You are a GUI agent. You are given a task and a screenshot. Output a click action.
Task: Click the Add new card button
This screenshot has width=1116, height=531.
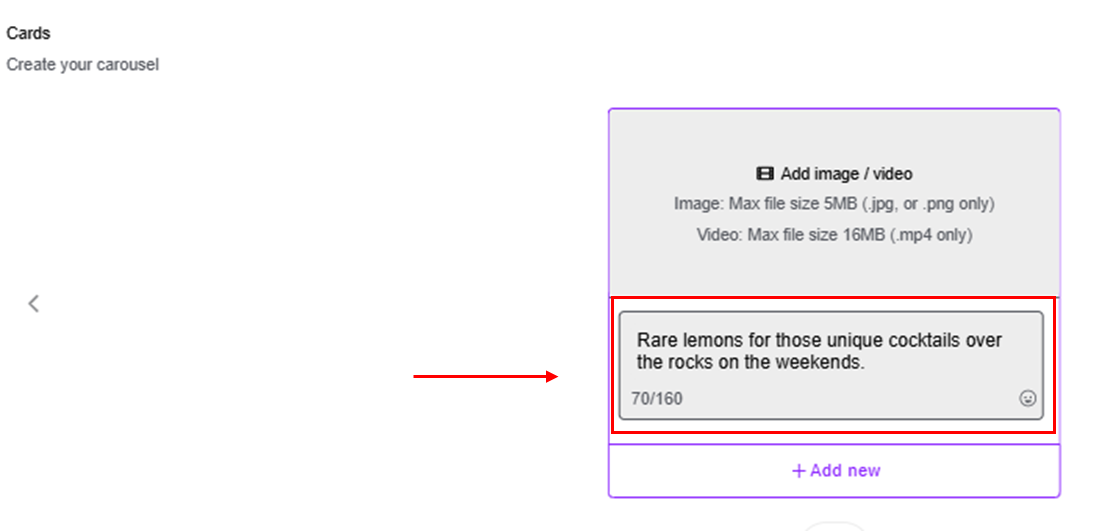pyautogui.click(x=834, y=470)
